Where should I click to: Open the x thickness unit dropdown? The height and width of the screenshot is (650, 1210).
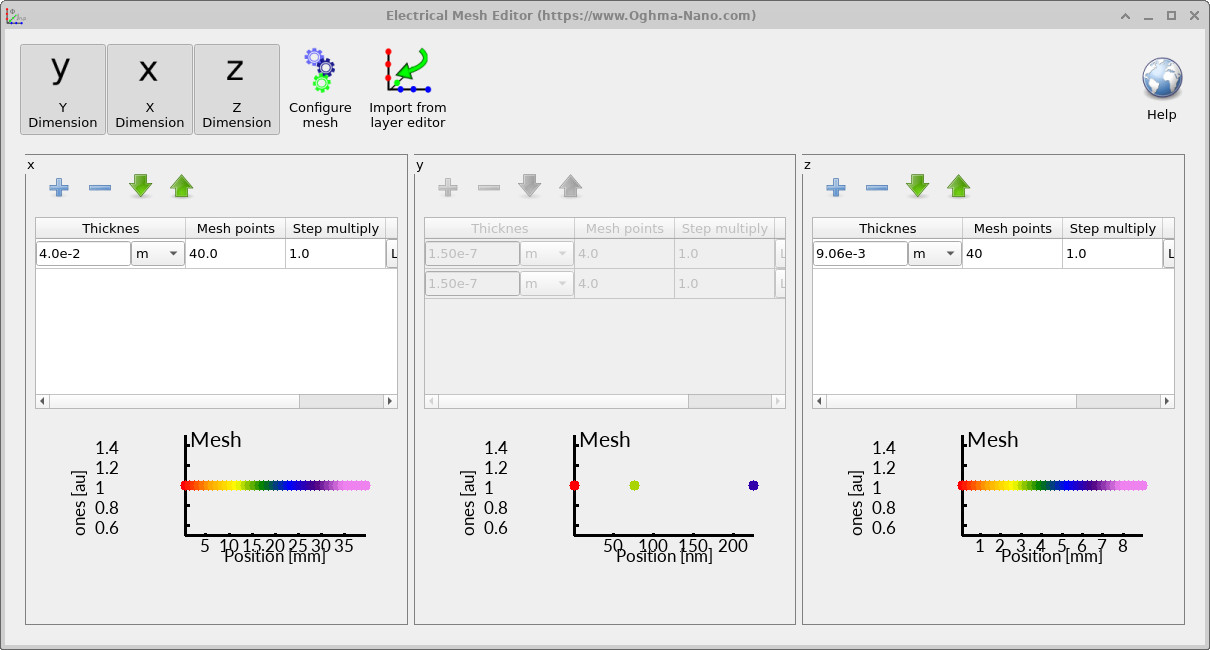(x=157, y=253)
